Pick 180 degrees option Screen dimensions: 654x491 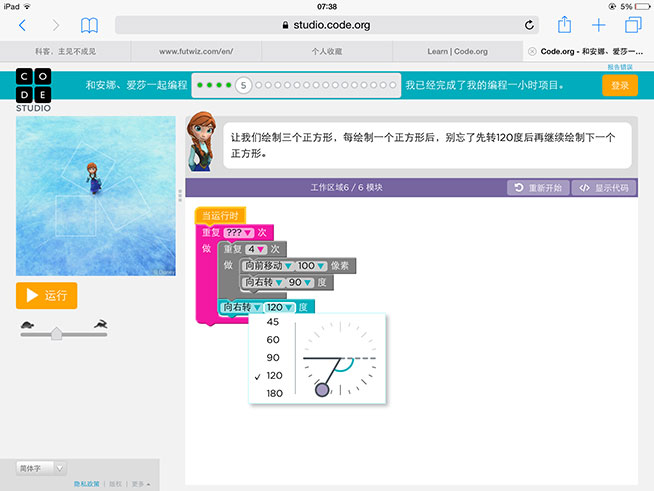click(273, 393)
